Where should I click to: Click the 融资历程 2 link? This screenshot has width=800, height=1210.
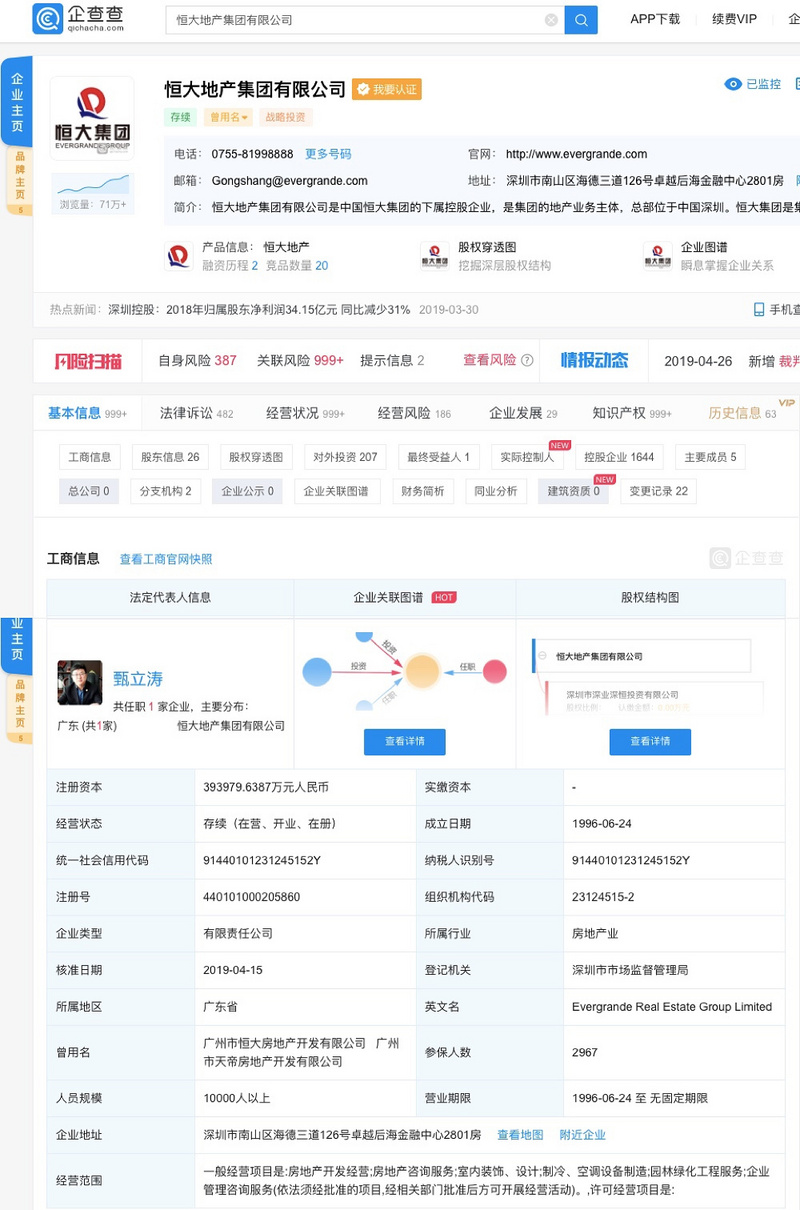pos(230,266)
